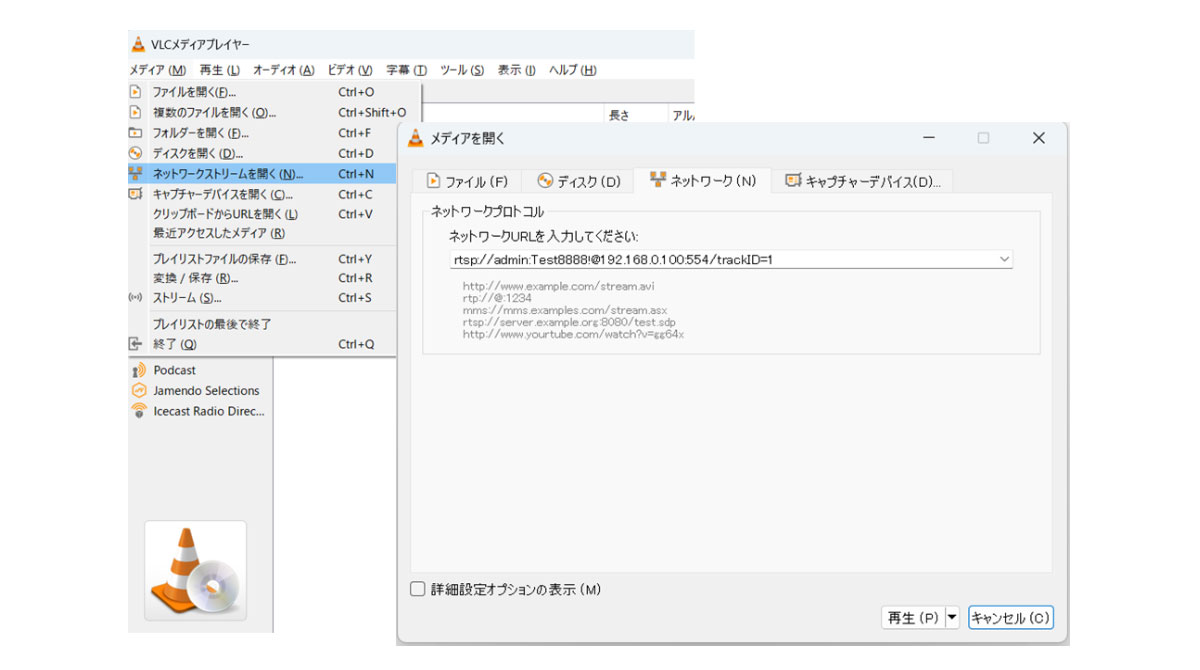The width and height of the screenshot is (1200, 670).
Task: Click the capture icon beside キャプチャーデバイスを開く
Action: coord(136,195)
